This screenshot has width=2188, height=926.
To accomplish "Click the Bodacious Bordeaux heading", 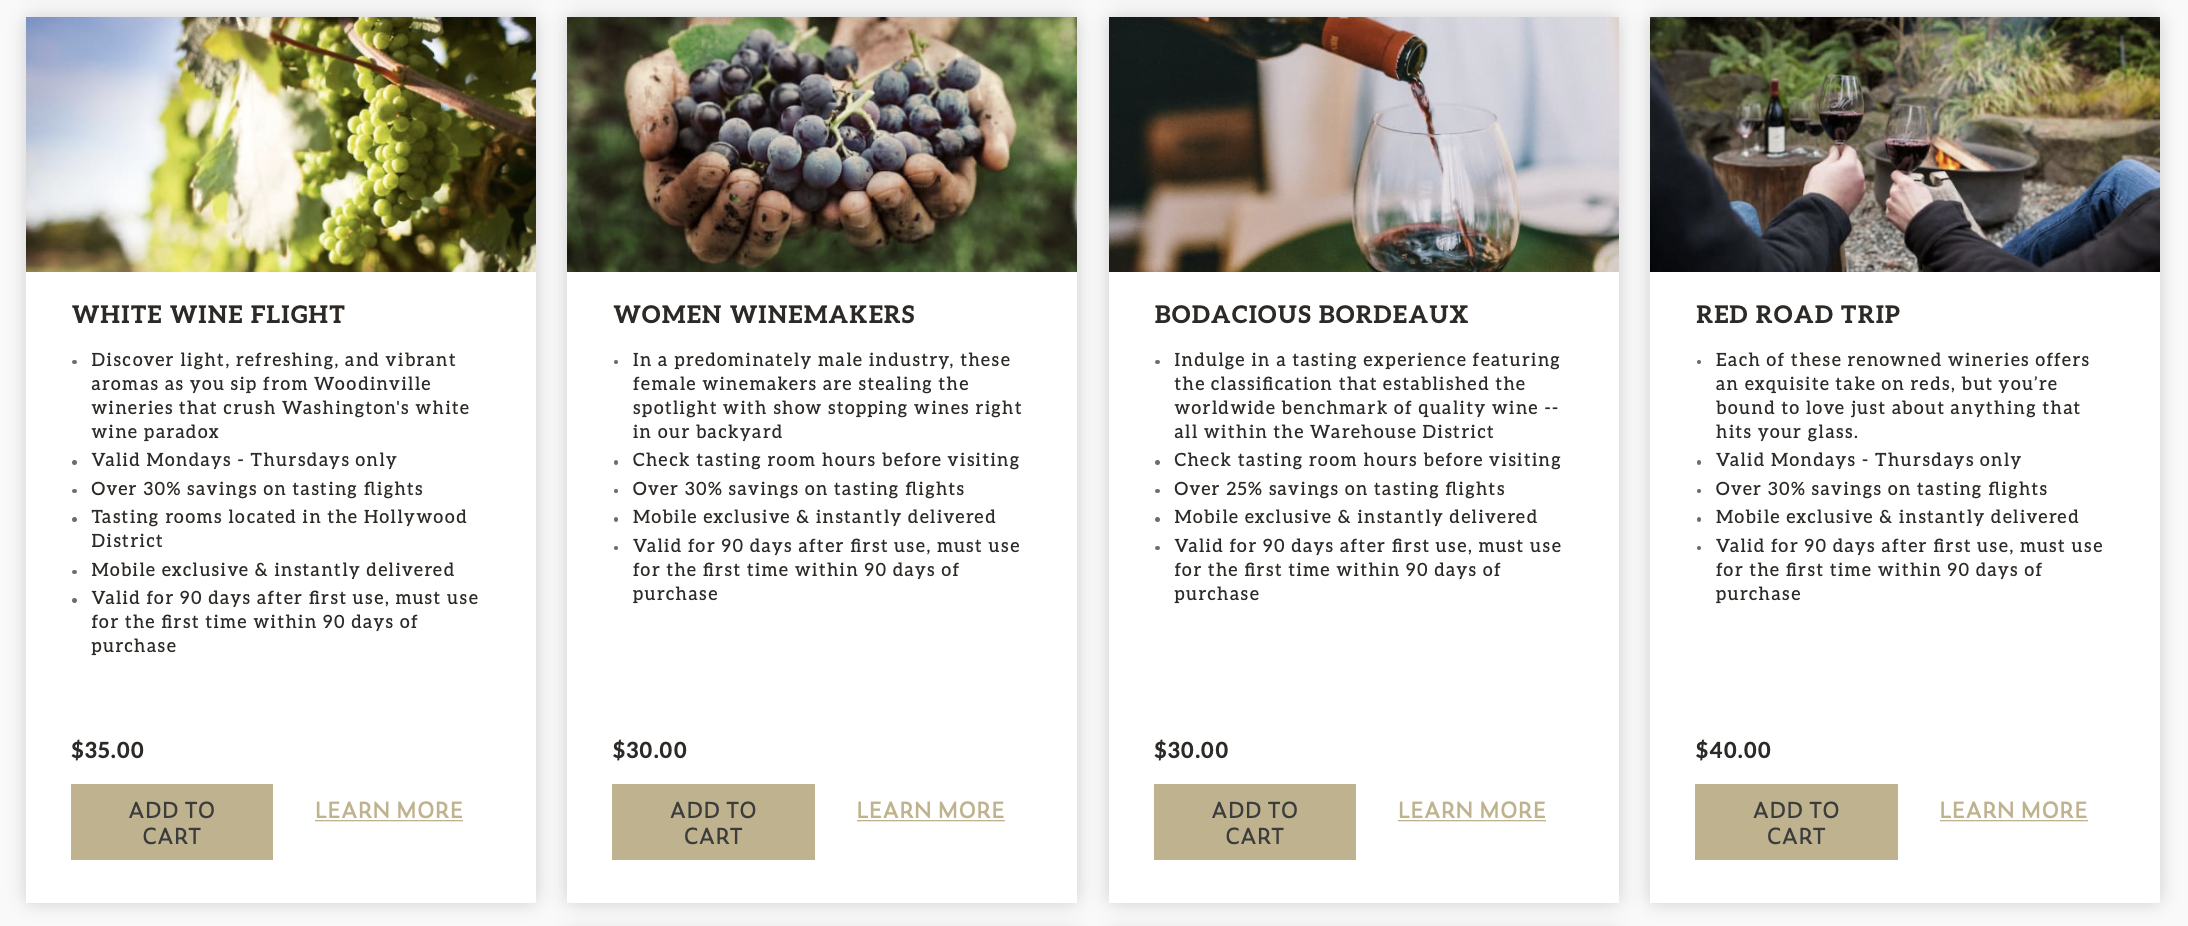I will pyautogui.click(x=1311, y=314).
